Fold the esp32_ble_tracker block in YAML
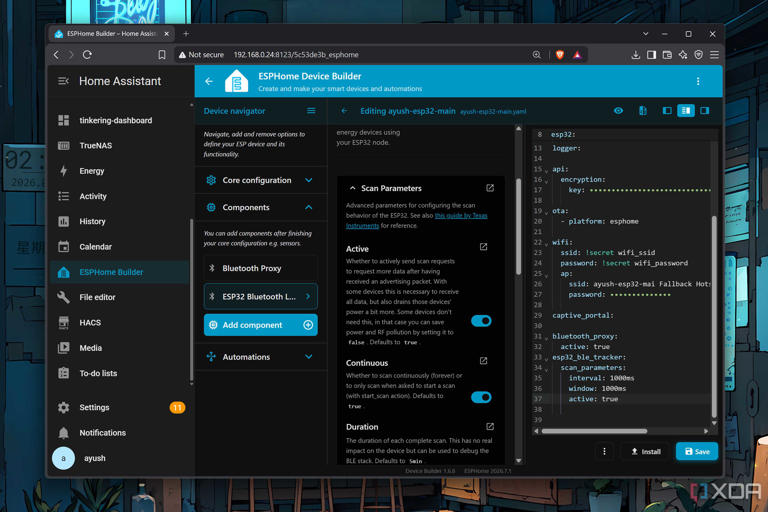 coord(547,359)
